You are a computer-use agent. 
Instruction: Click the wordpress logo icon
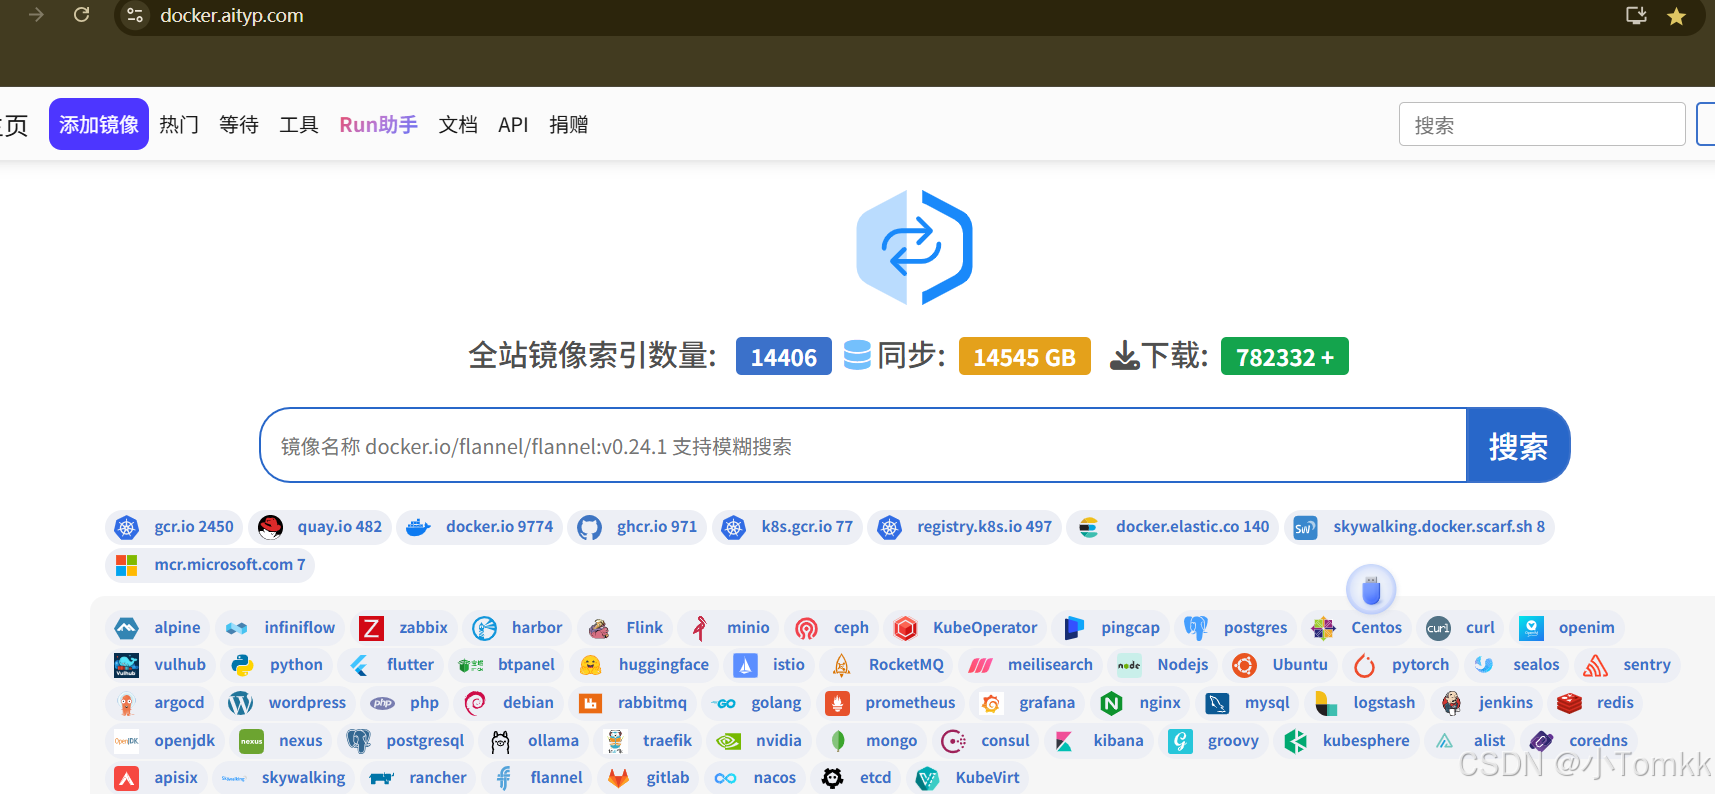[240, 703]
